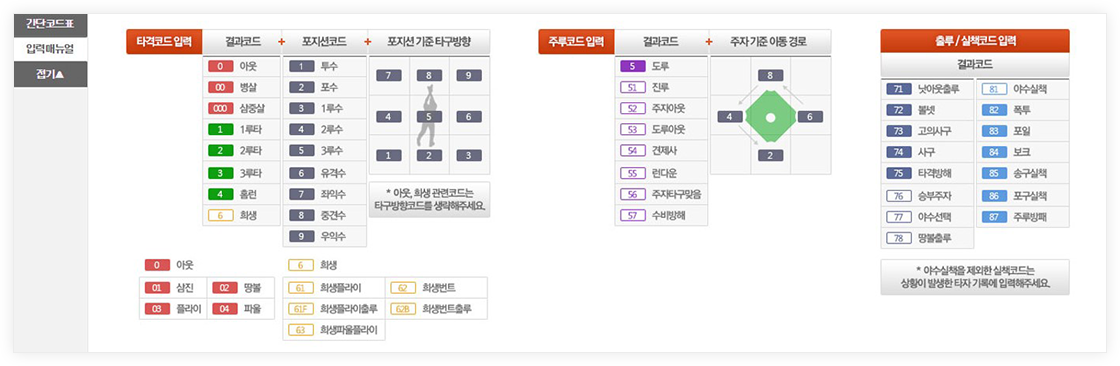Click the 03 badge for 플라이
The height and width of the screenshot is (366, 1120).
[x=156, y=309]
